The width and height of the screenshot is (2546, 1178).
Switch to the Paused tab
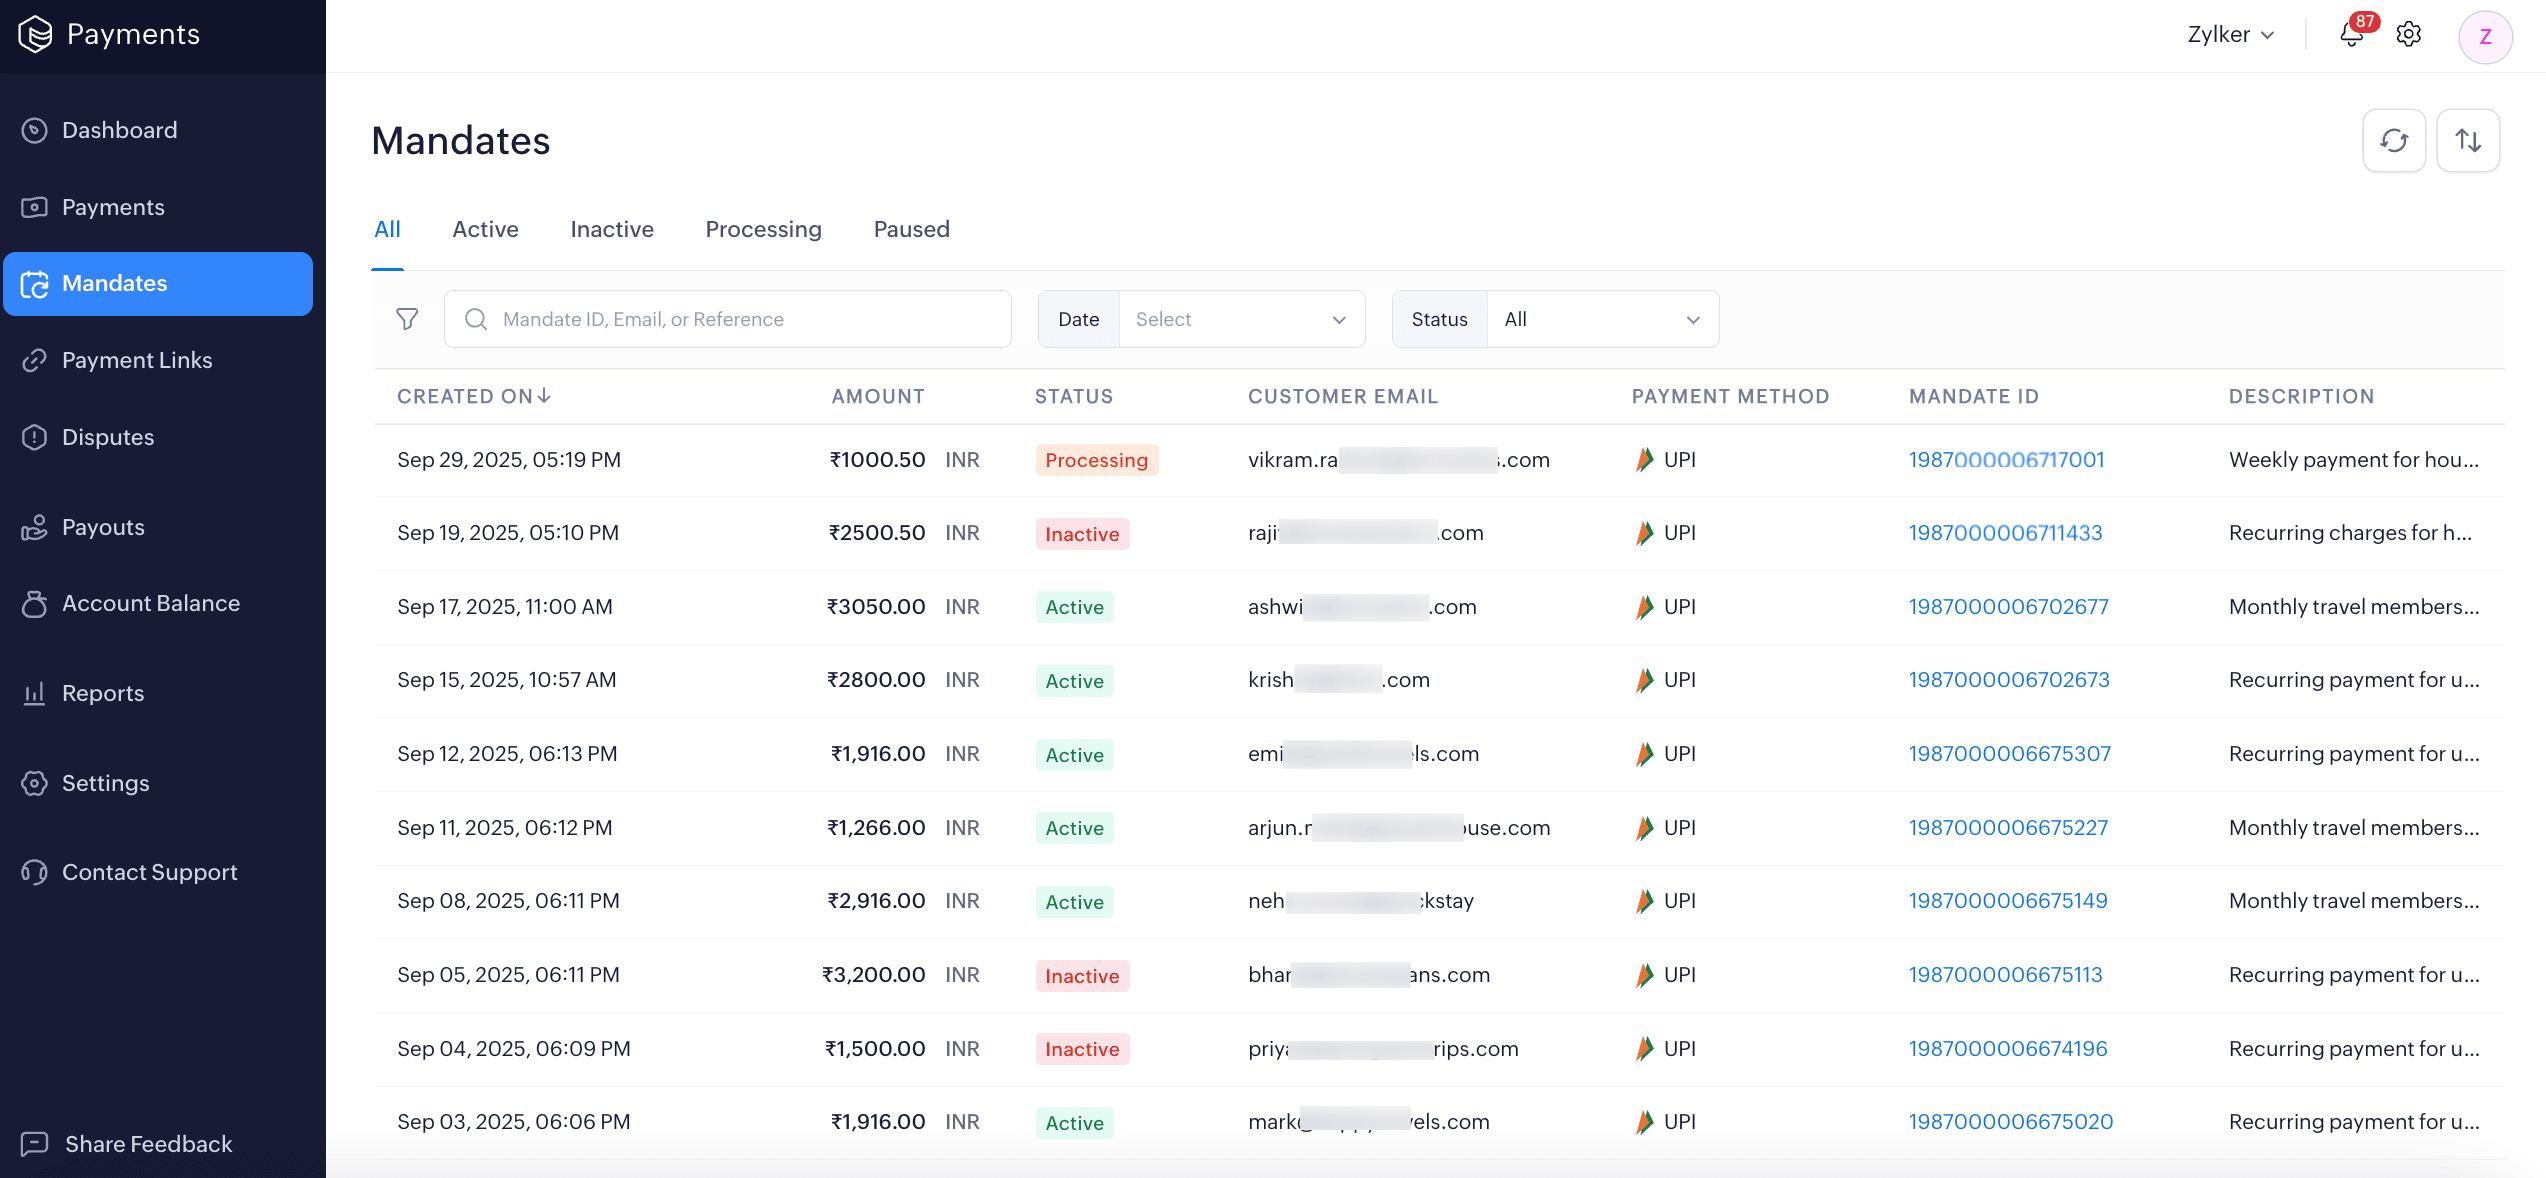pos(910,229)
